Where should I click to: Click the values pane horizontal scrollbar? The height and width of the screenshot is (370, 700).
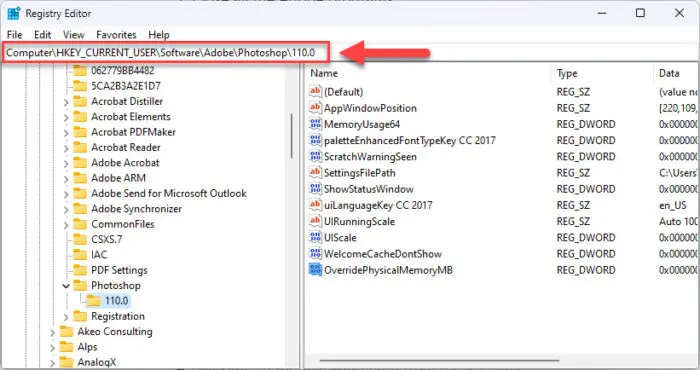[x=439, y=360]
